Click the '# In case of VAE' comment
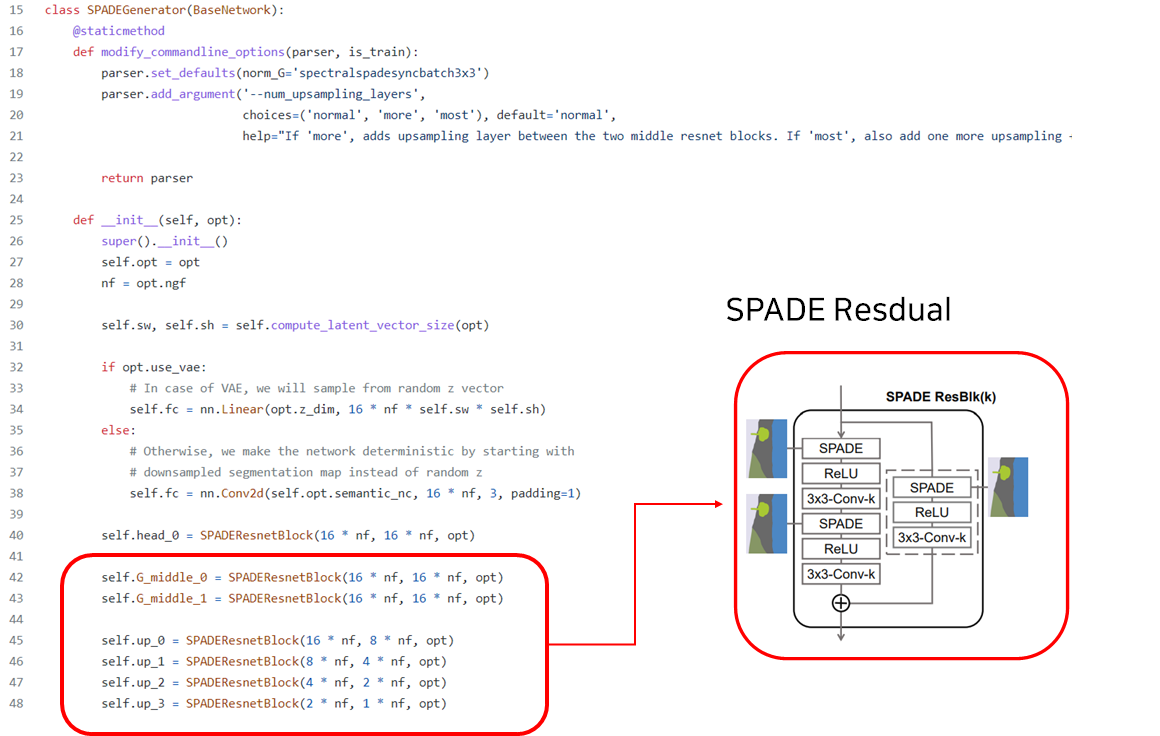The width and height of the screenshot is (1160, 736). [317, 388]
